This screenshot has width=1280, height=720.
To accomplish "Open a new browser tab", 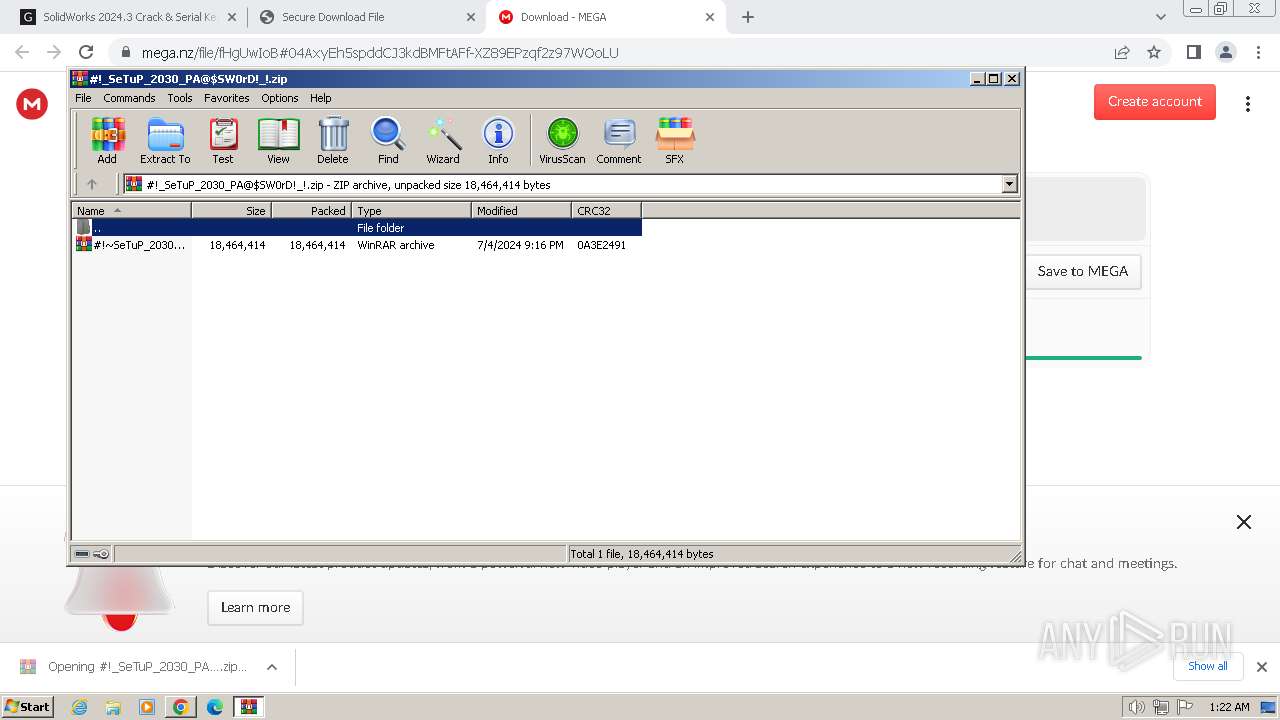I will pos(748,17).
